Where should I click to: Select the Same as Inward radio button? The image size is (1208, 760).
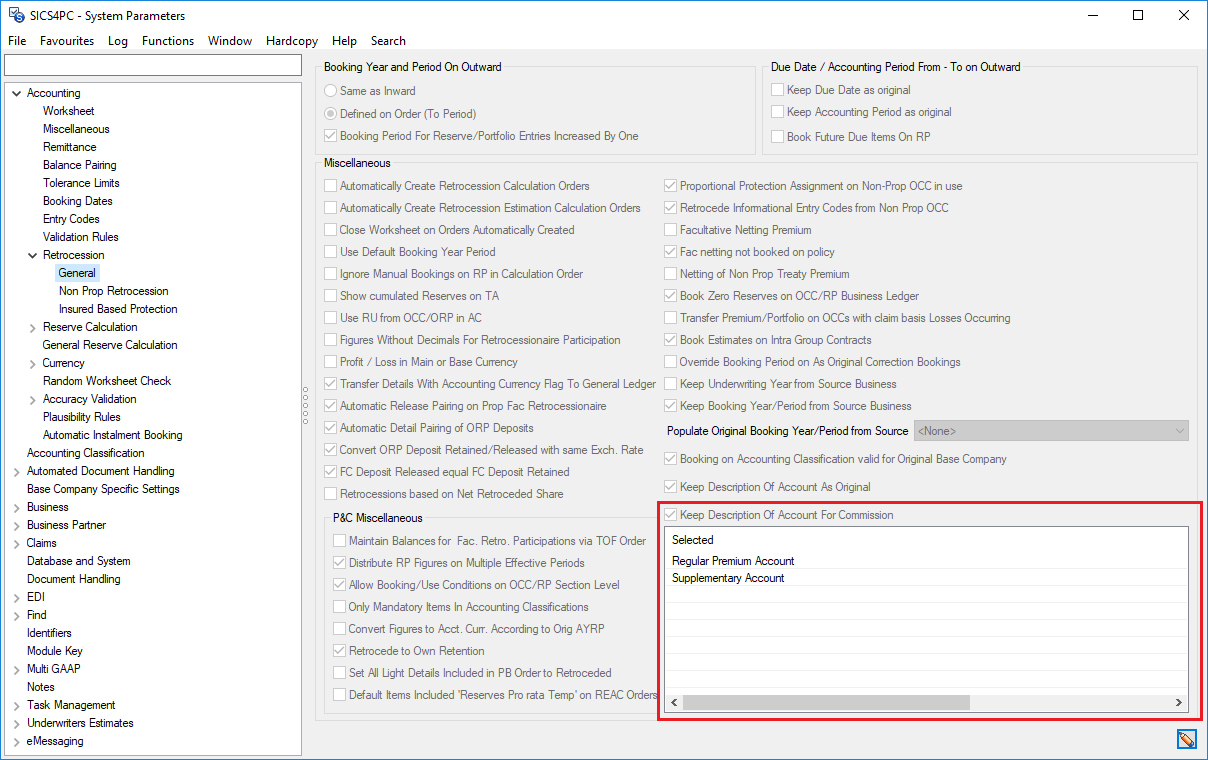[x=331, y=91]
